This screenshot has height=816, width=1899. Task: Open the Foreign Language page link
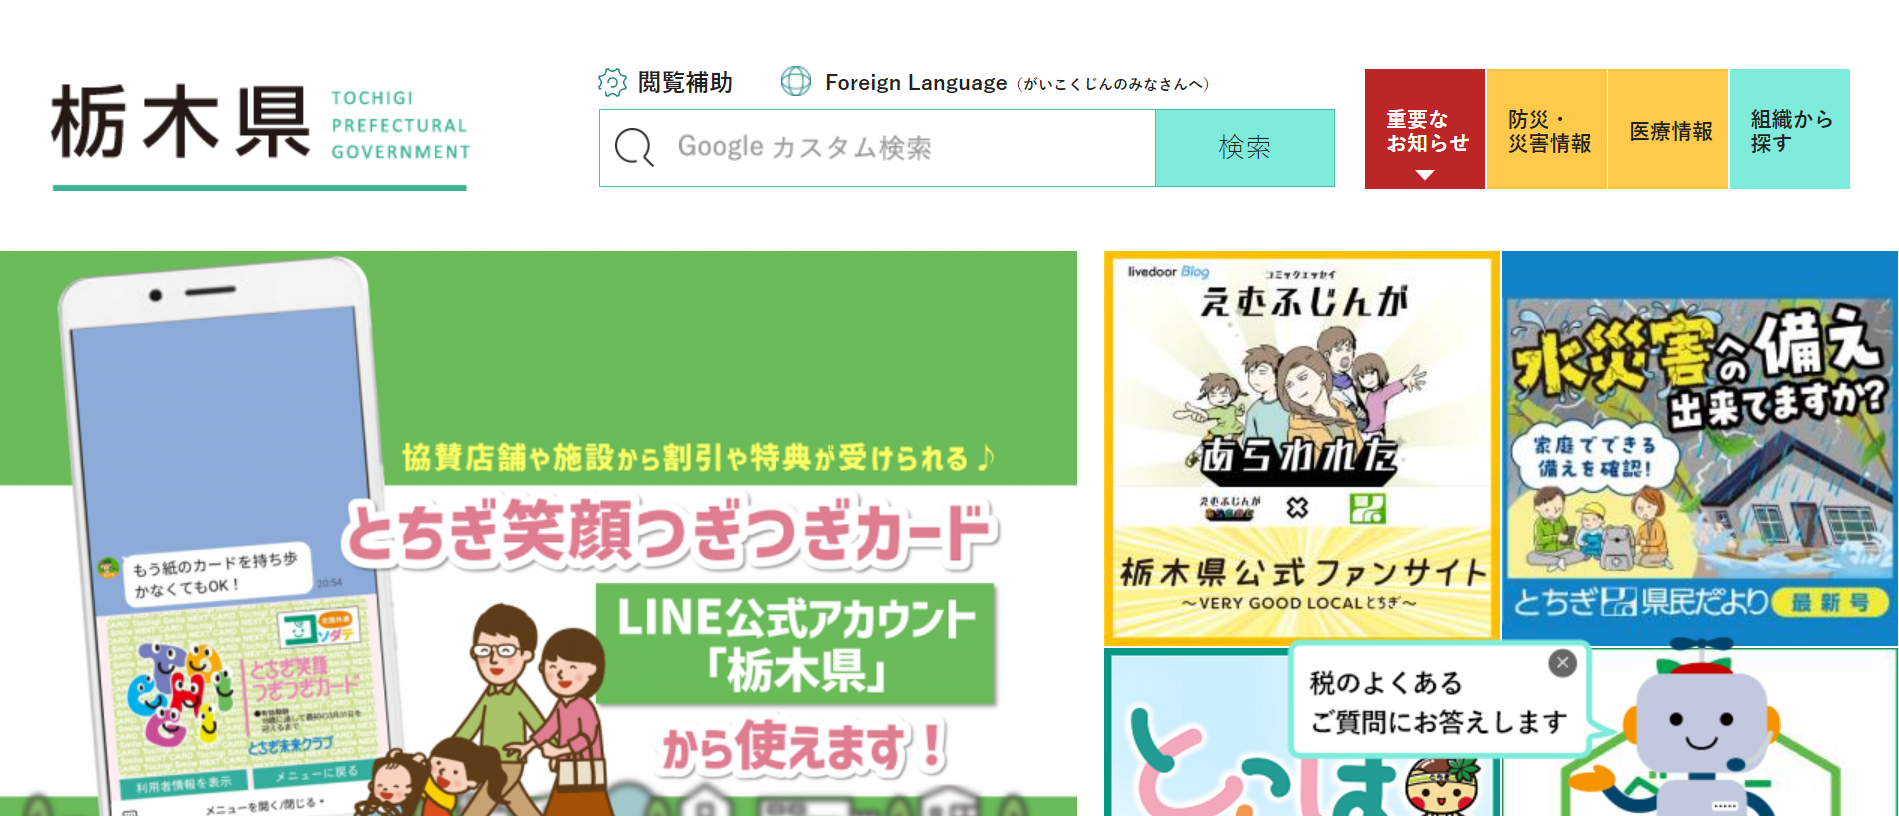(1017, 83)
